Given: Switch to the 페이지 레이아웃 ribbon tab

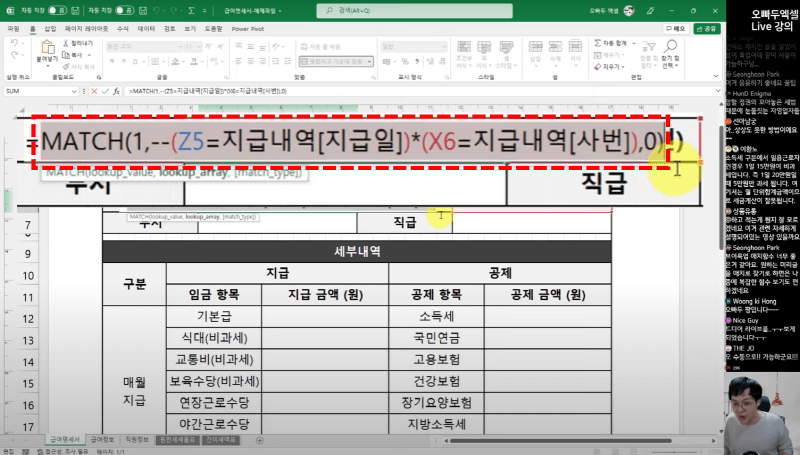Looking at the screenshot, I should 86,29.
